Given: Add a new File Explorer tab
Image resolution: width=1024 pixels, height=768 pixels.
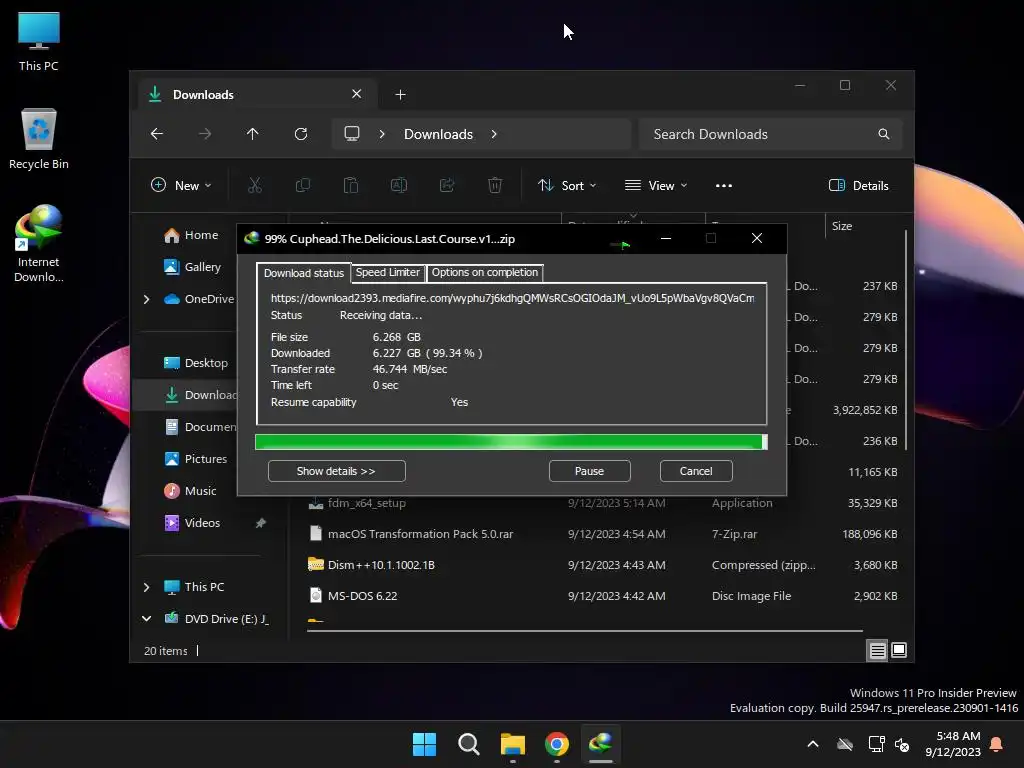Looking at the screenshot, I should pyautogui.click(x=400, y=95).
